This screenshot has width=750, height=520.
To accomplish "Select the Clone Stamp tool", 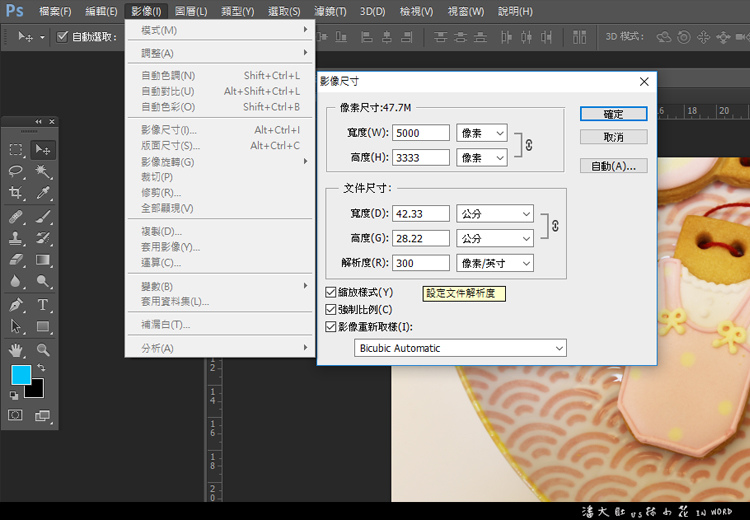I will 16,238.
